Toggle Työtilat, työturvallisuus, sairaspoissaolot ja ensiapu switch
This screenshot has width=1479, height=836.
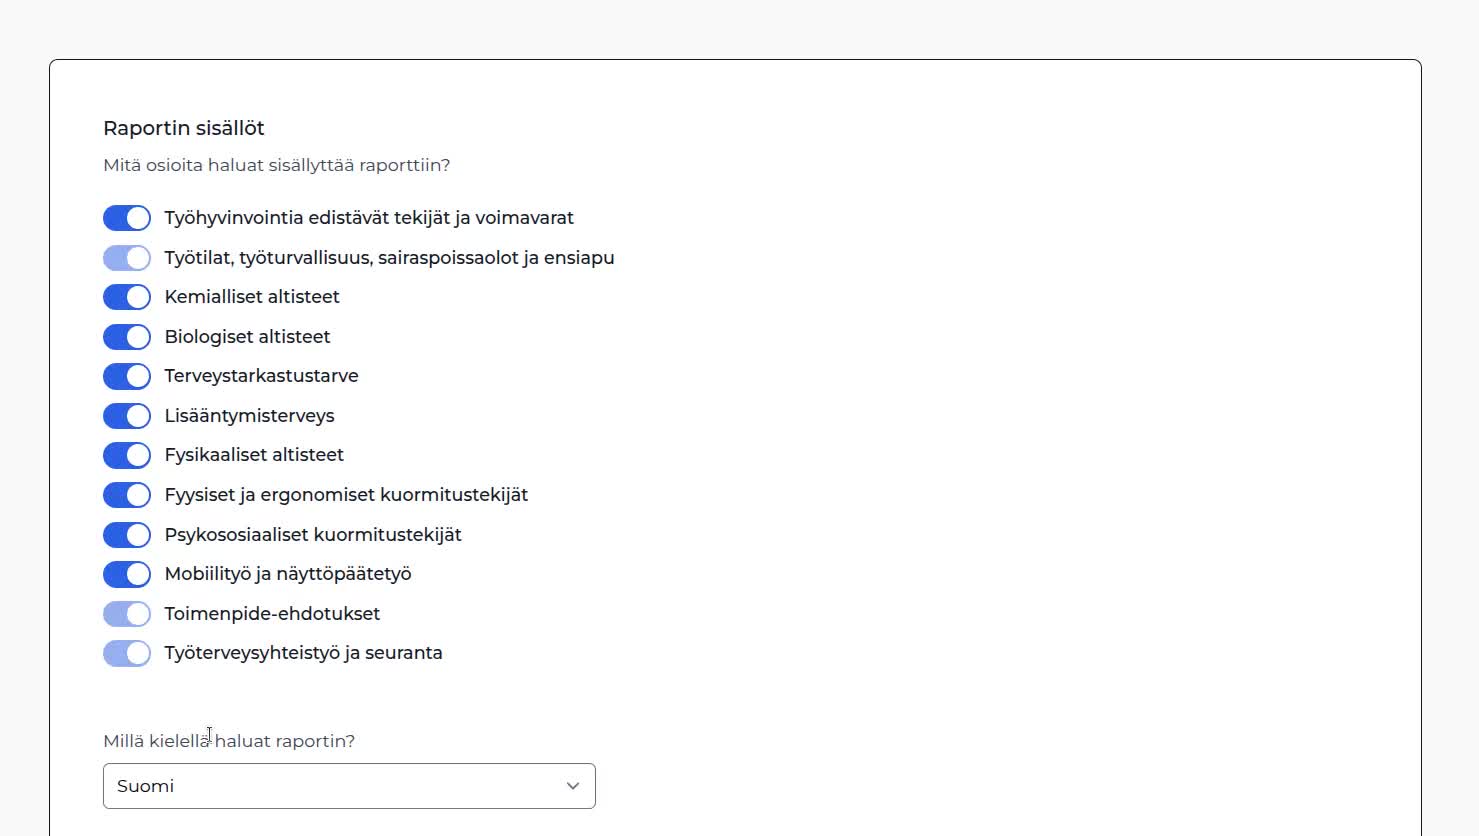coord(127,258)
